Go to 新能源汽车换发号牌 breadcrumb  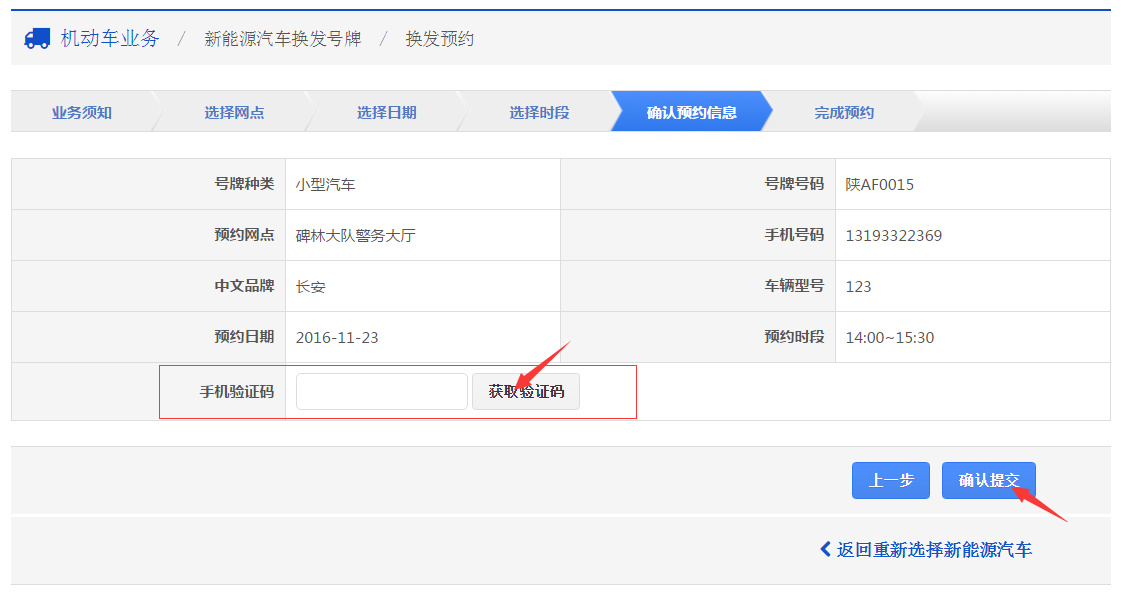pos(282,39)
